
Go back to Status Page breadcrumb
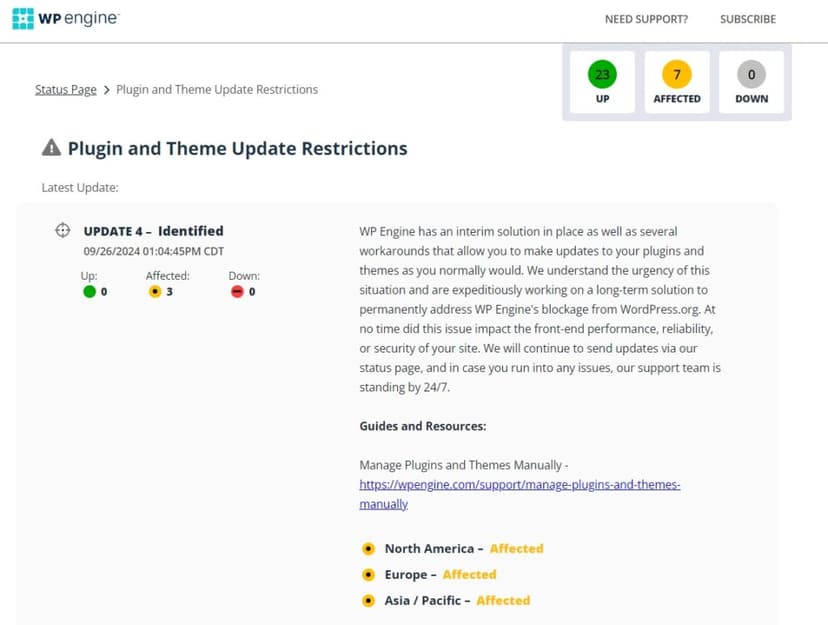click(65, 90)
